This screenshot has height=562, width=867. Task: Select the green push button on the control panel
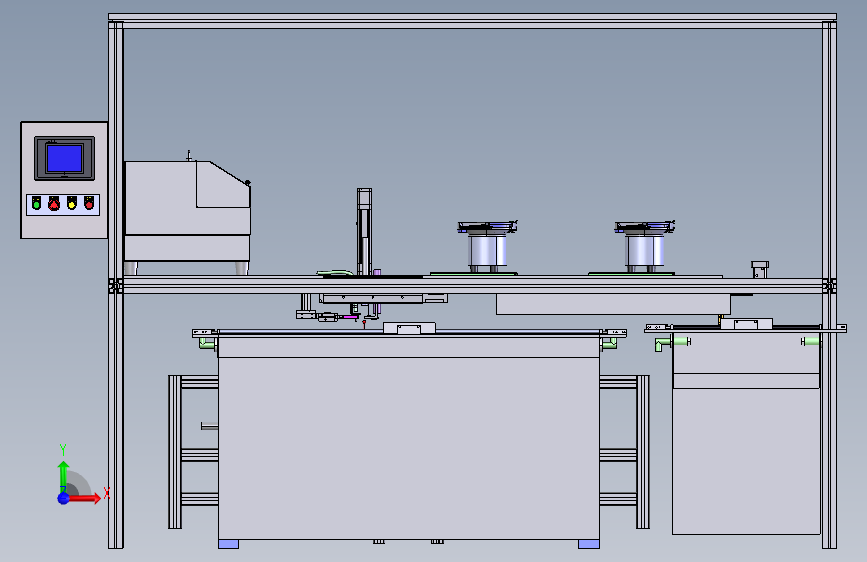36,204
